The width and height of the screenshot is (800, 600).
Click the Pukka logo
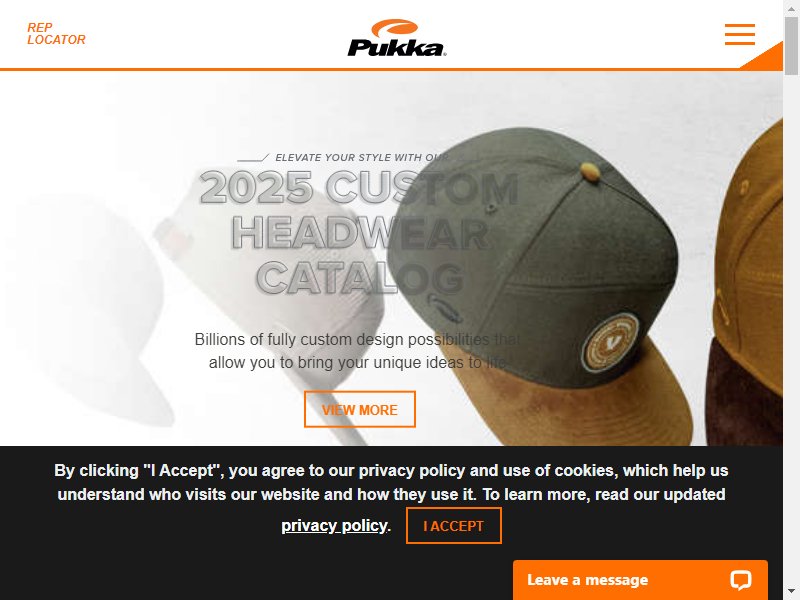coord(396,38)
